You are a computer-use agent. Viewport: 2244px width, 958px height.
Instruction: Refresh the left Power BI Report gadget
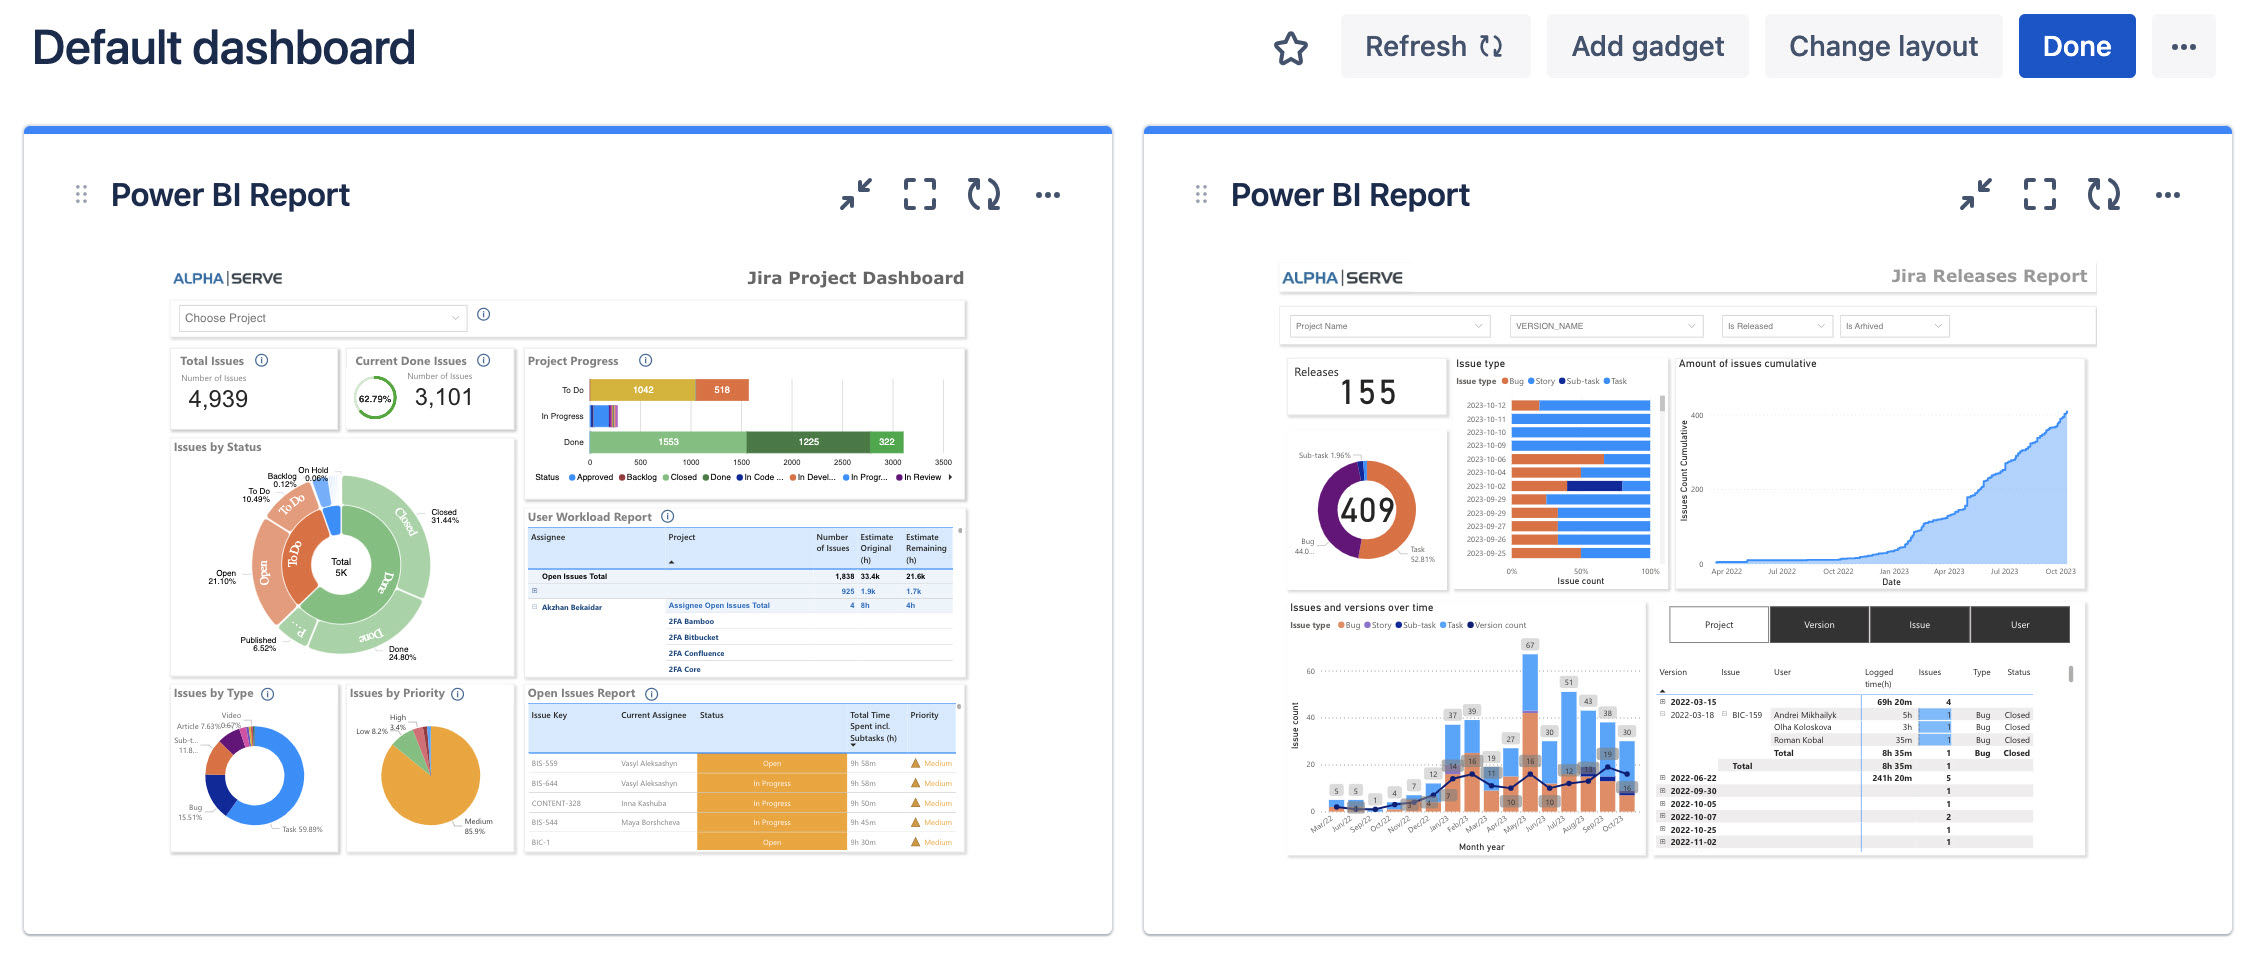[983, 194]
